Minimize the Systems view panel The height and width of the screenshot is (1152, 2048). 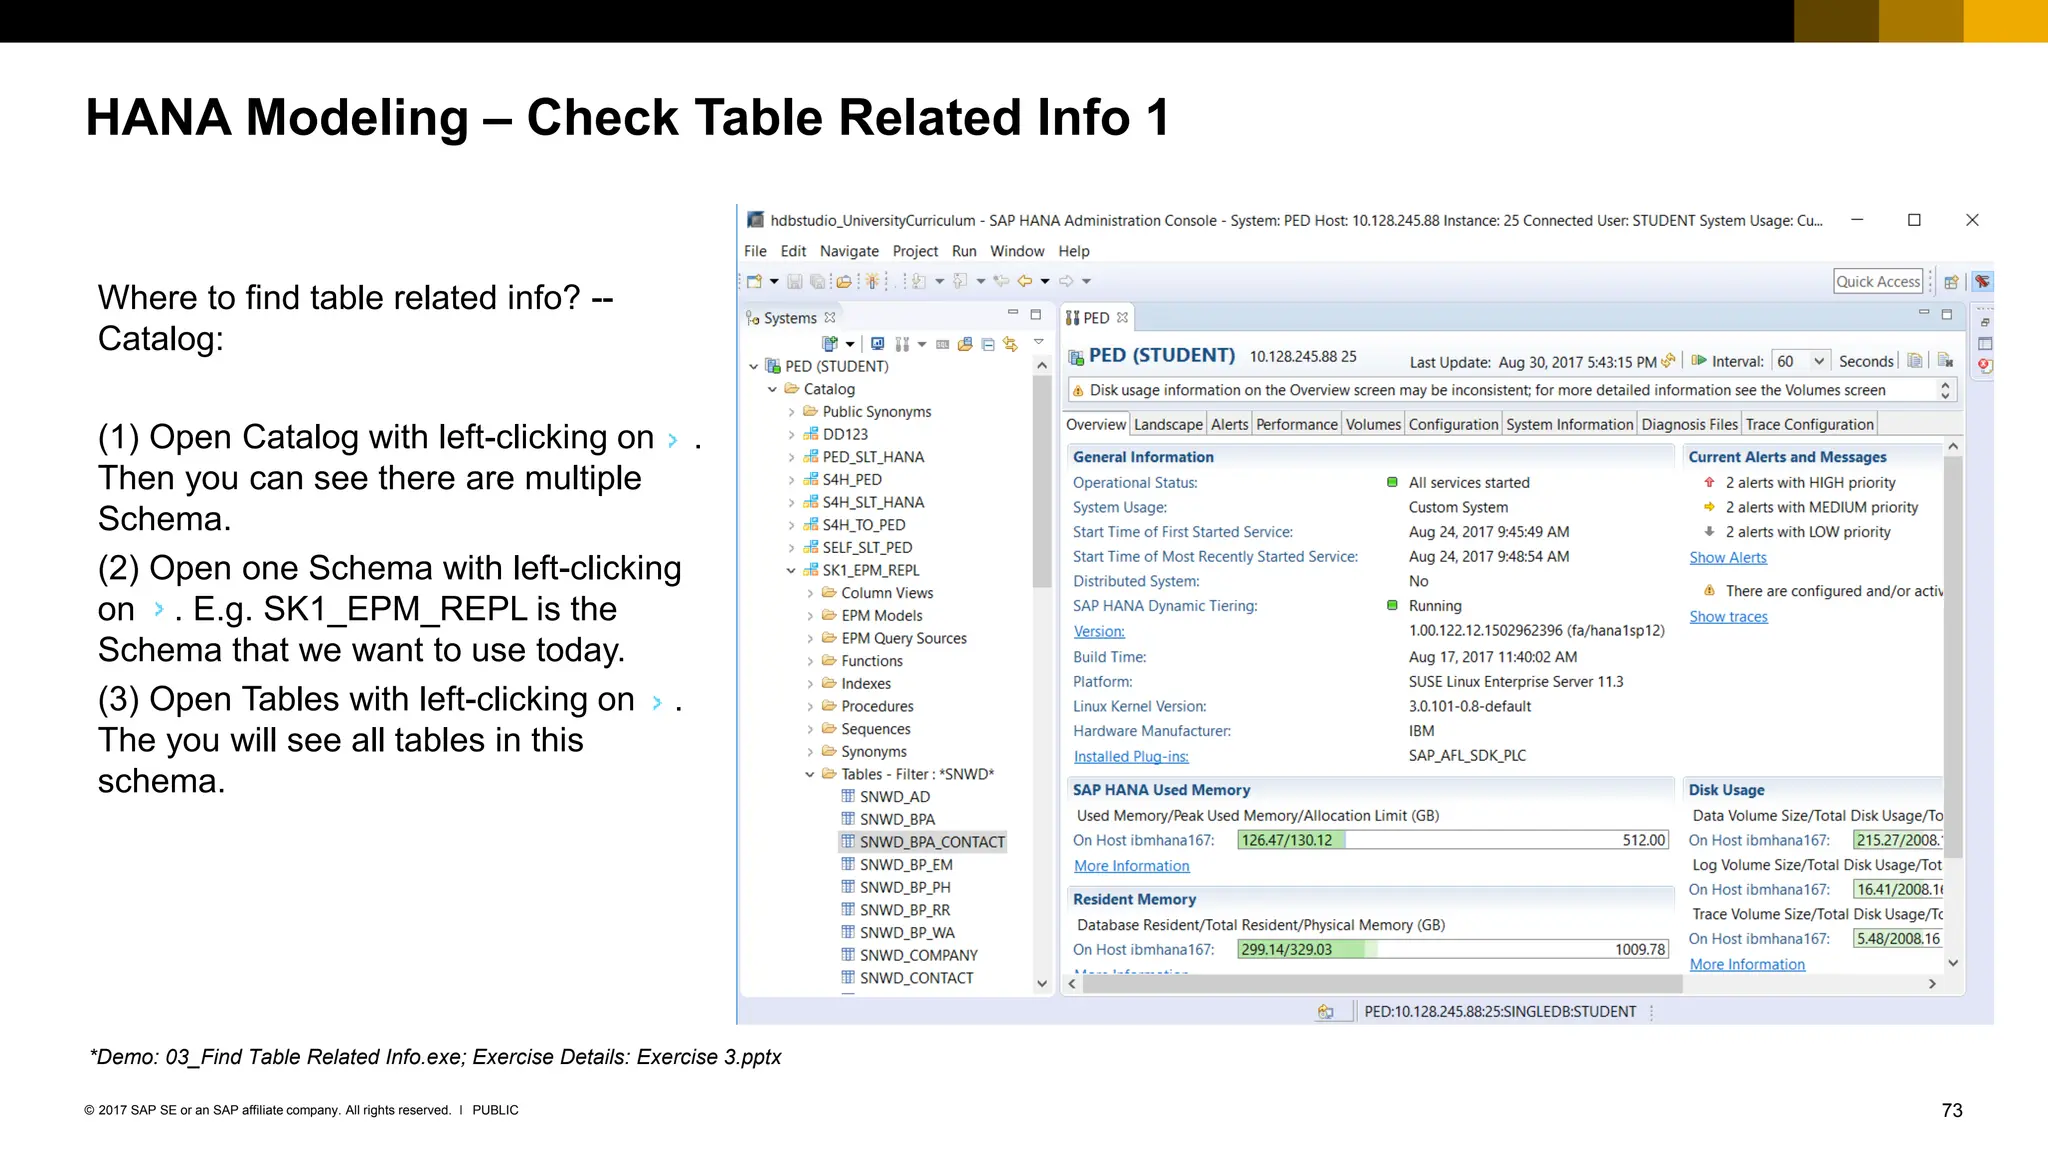[x=1012, y=313]
